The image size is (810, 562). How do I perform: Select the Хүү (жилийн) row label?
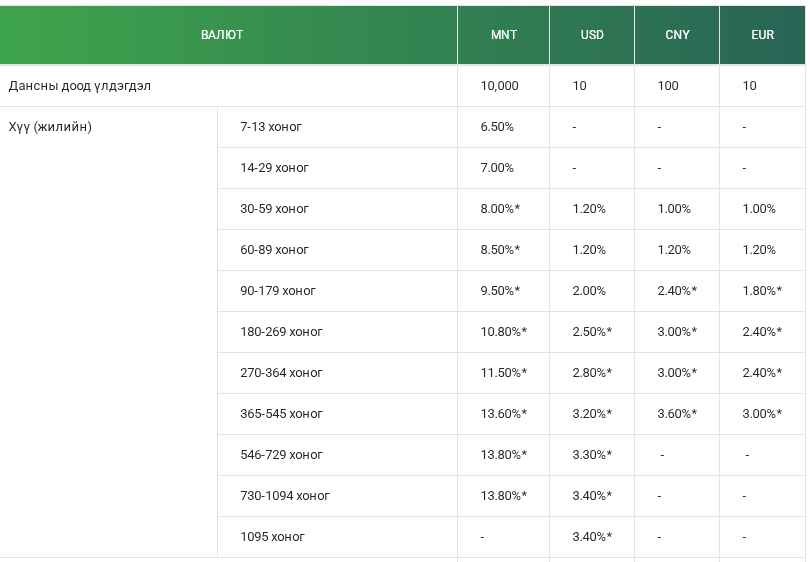(x=50, y=127)
